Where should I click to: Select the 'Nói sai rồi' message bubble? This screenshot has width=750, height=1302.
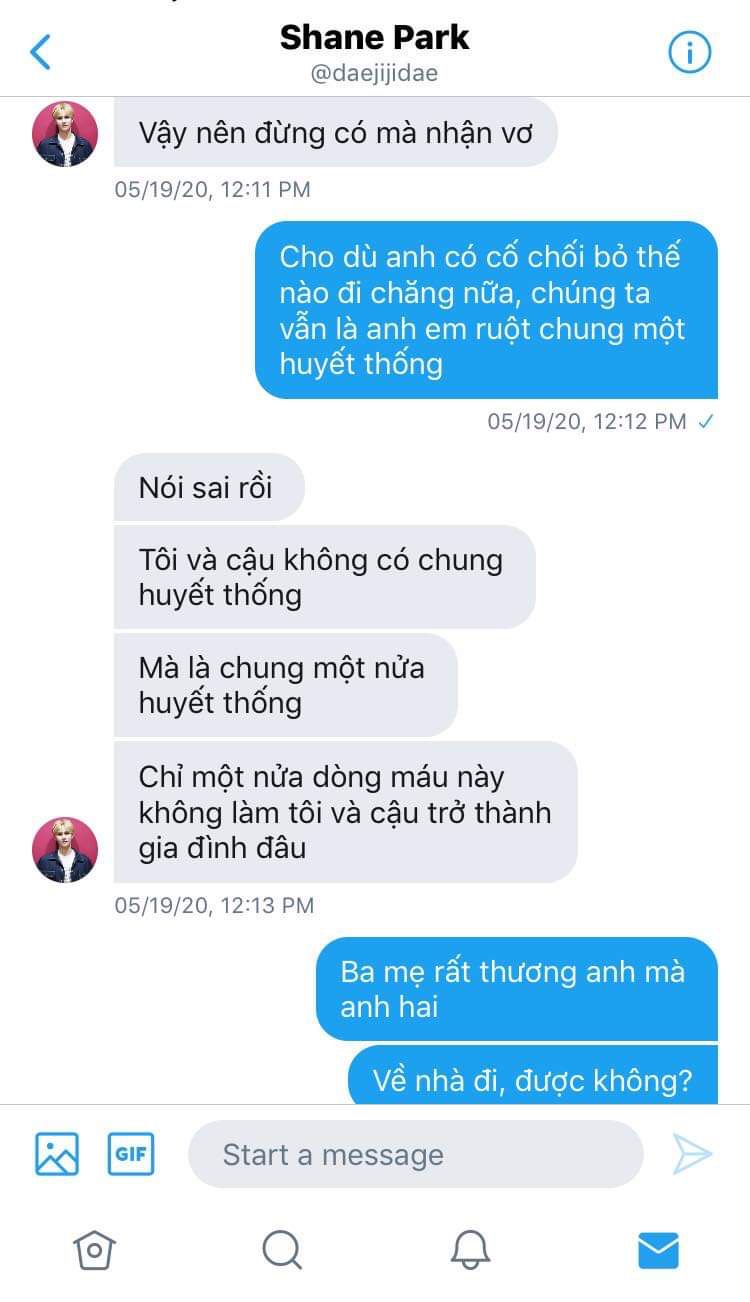(x=209, y=487)
